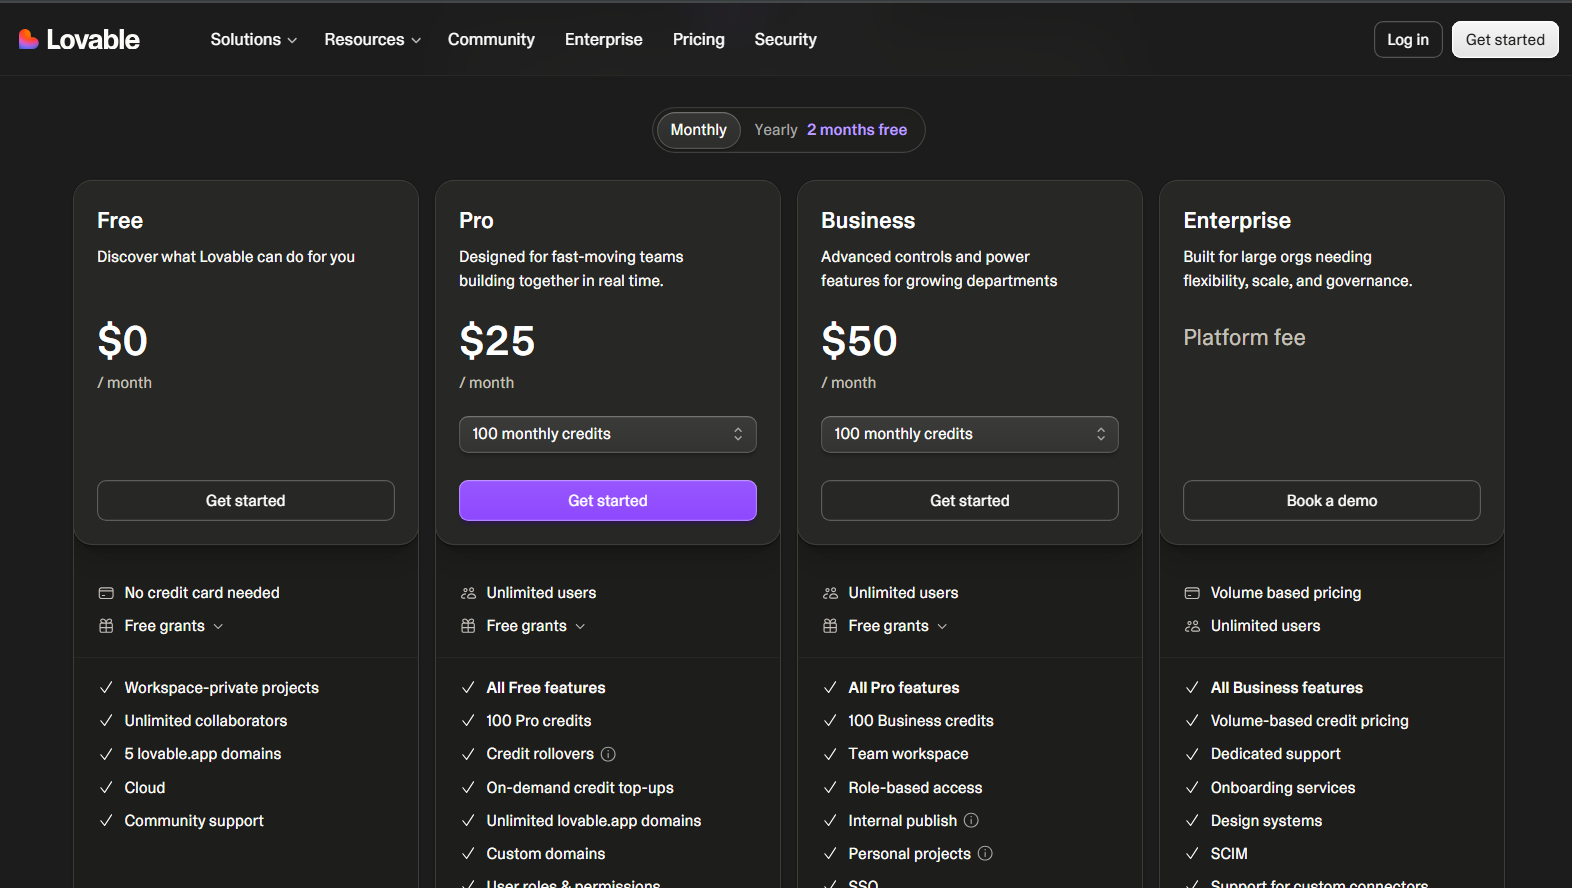Click Get started on the Free plan
Viewport: 1572px width, 888px height.
(246, 500)
